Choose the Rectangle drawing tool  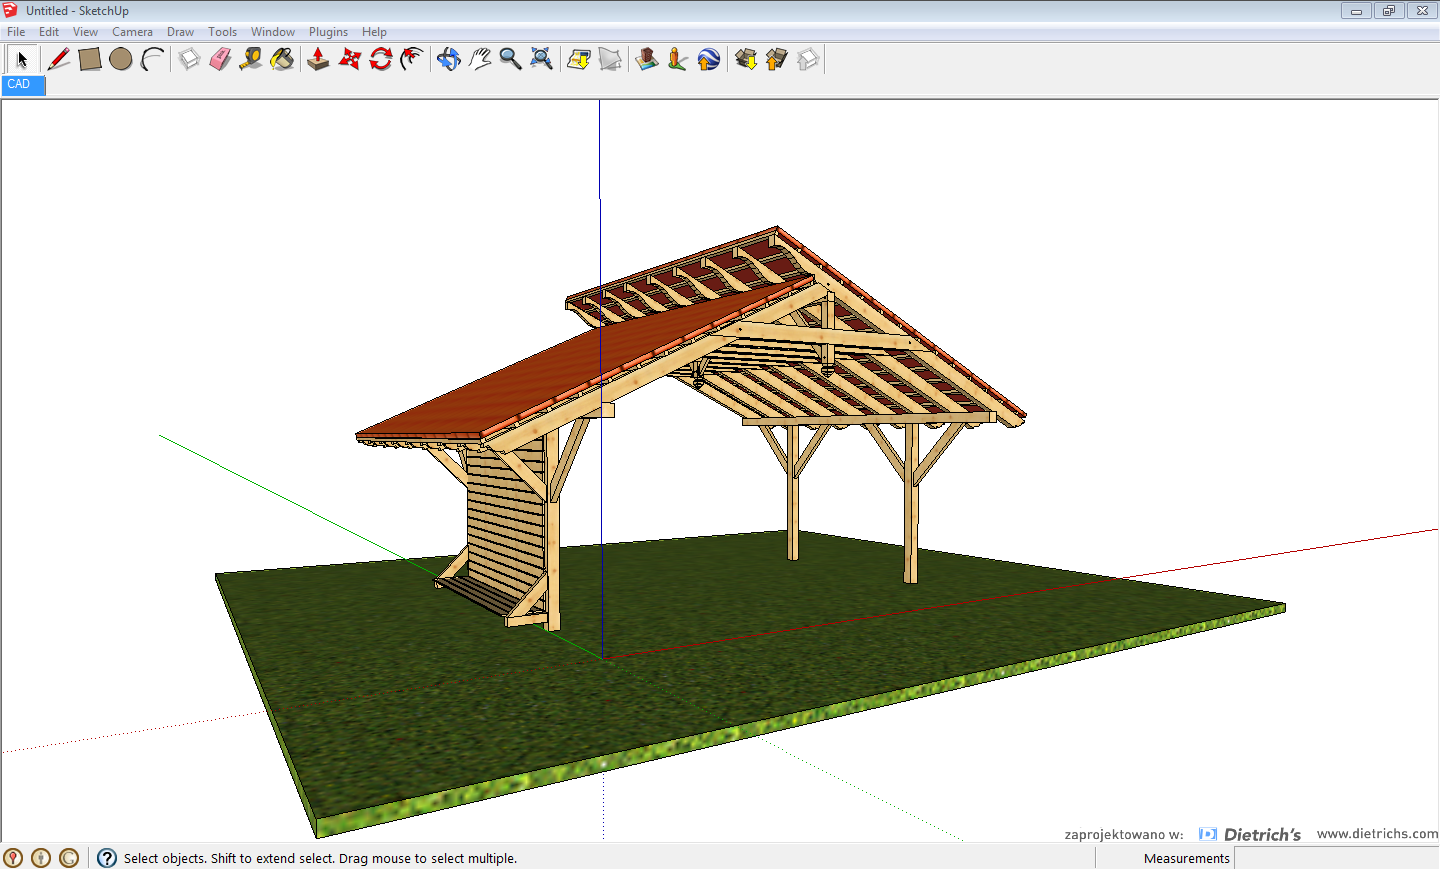coord(90,59)
